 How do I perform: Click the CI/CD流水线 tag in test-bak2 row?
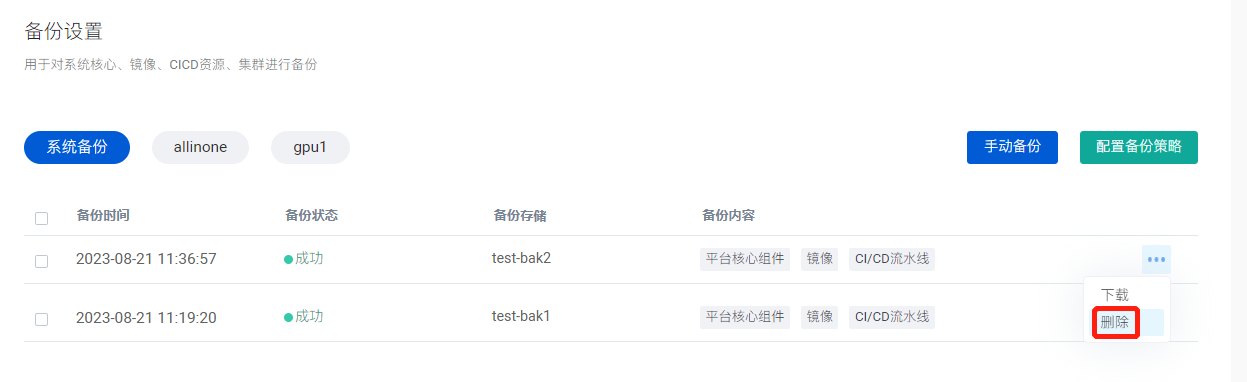coord(892,259)
